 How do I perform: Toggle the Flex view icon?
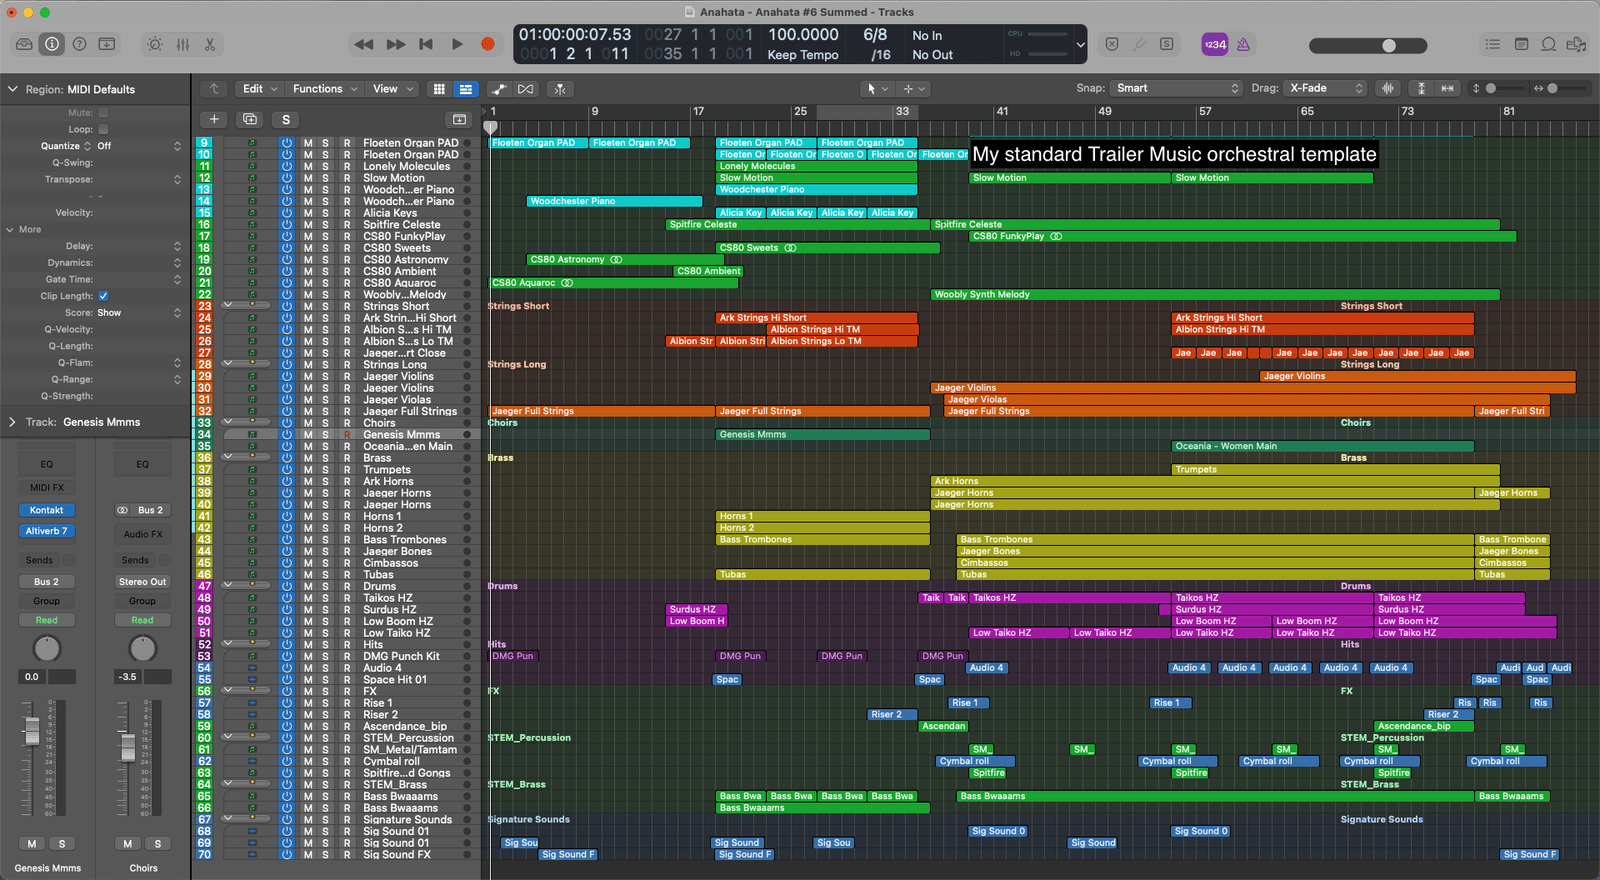click(526, 89)
